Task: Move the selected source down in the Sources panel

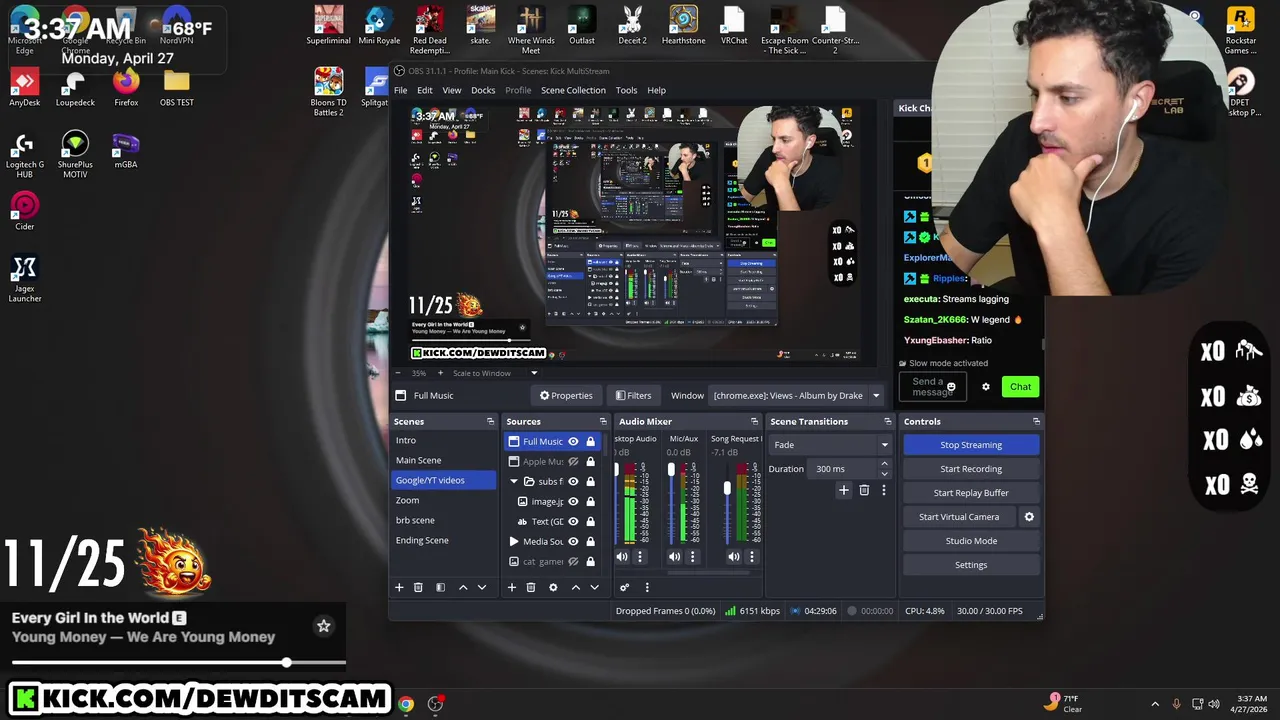Action: tap(594, 587)
